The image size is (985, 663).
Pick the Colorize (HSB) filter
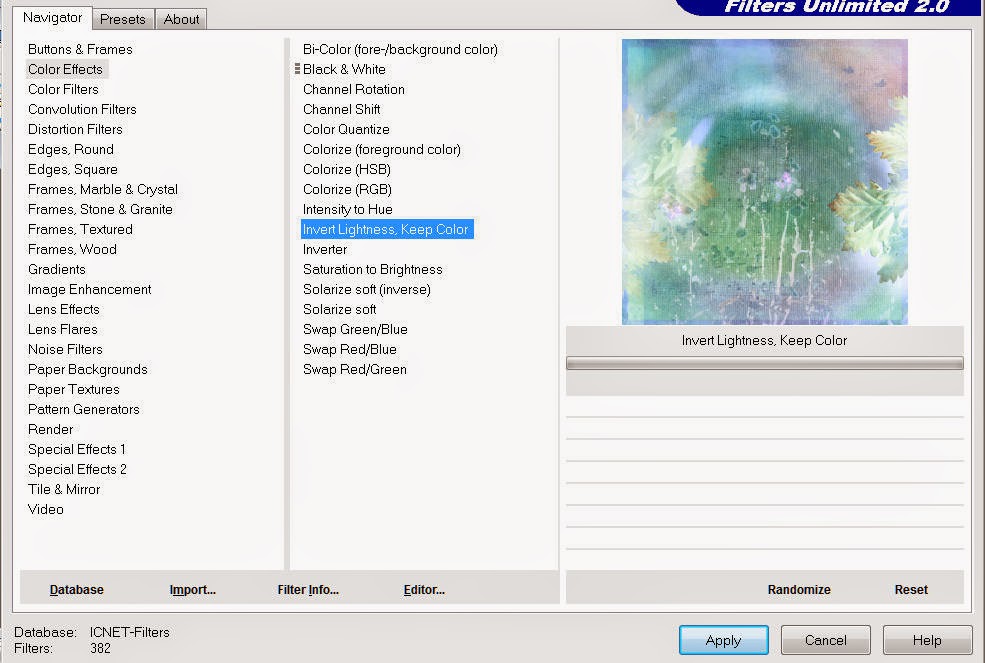pos(346,169)
